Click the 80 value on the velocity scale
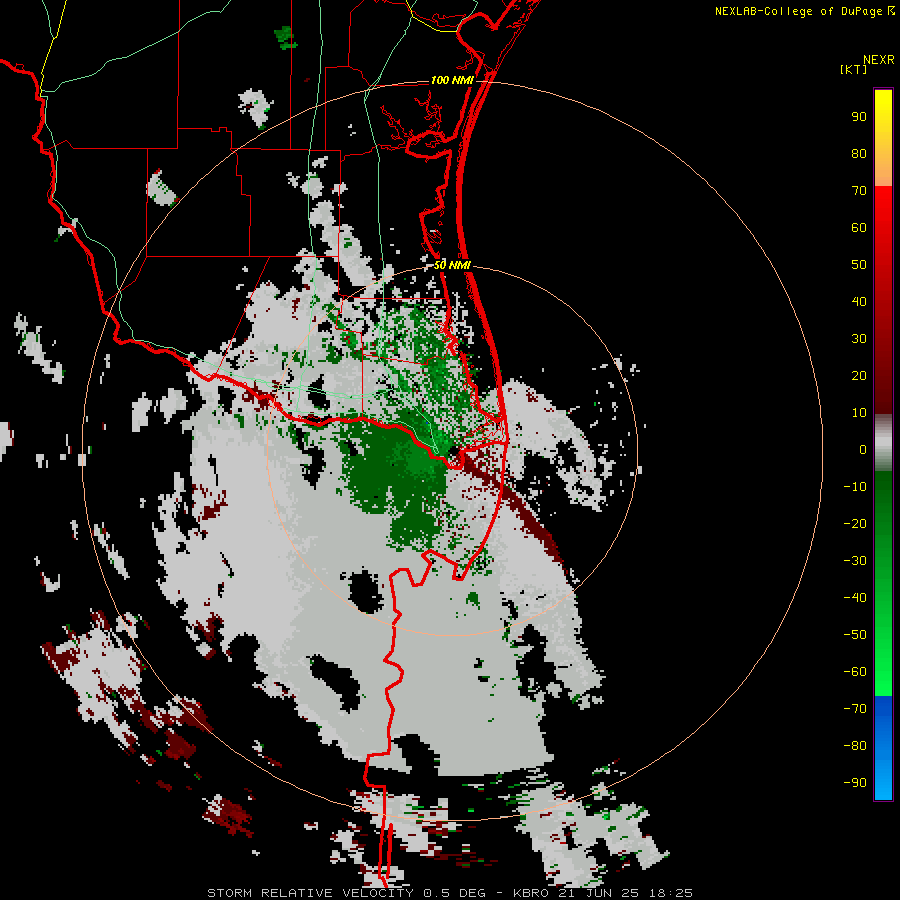Image resolution: width=900 pixels, height=900 pixels. [859, 154]
